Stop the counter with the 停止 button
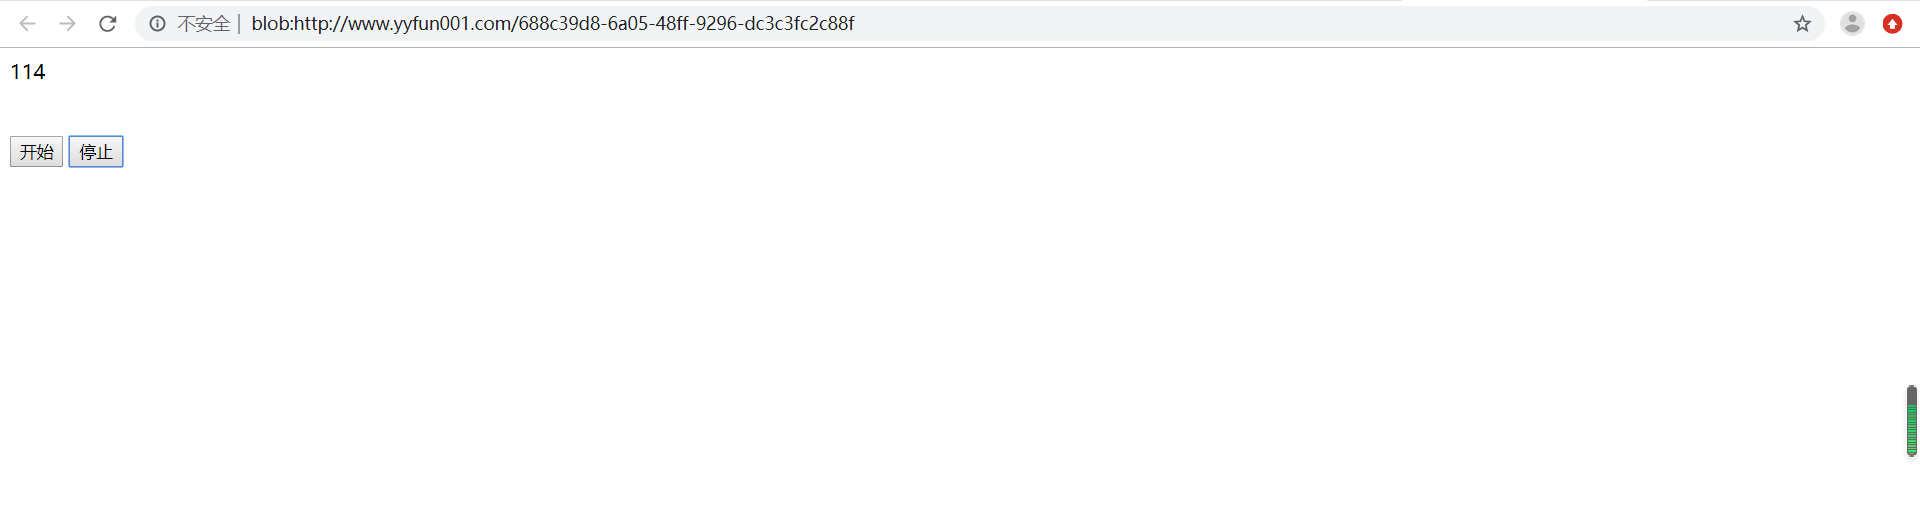 point(96,151)
